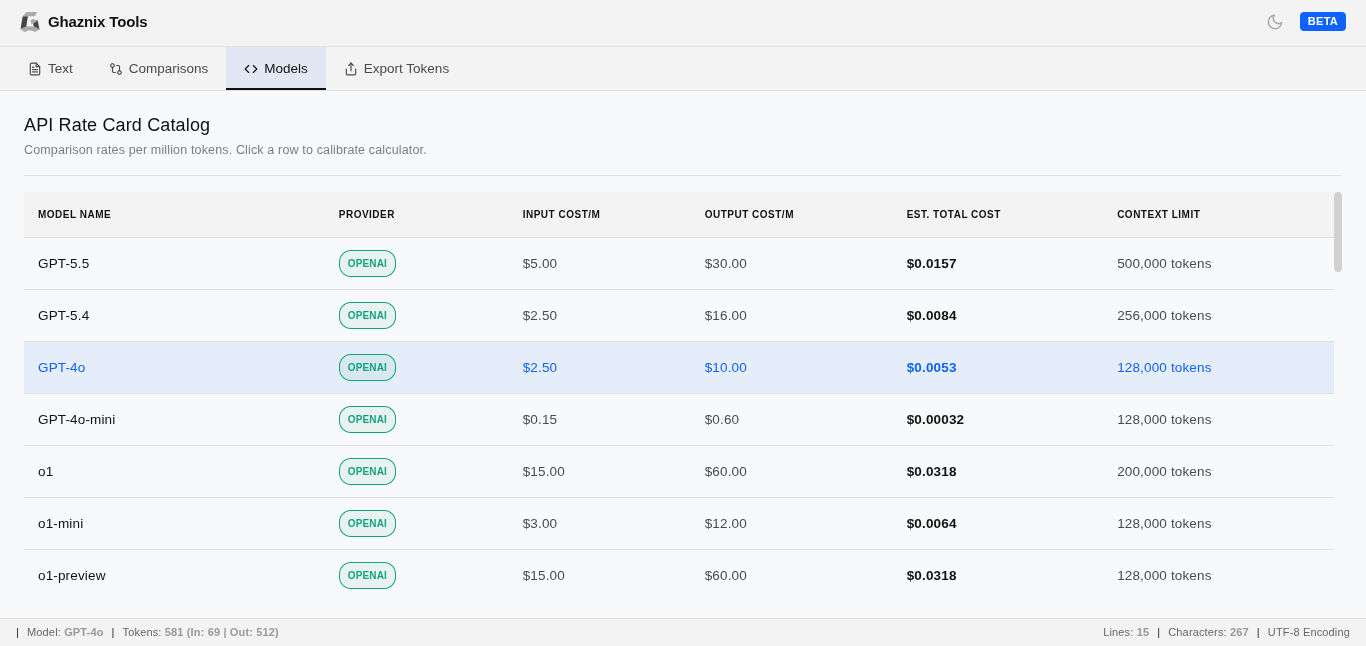
Task: Go to the Export Tokens tab
Action: pyautogui.click(x=397, y=69)
